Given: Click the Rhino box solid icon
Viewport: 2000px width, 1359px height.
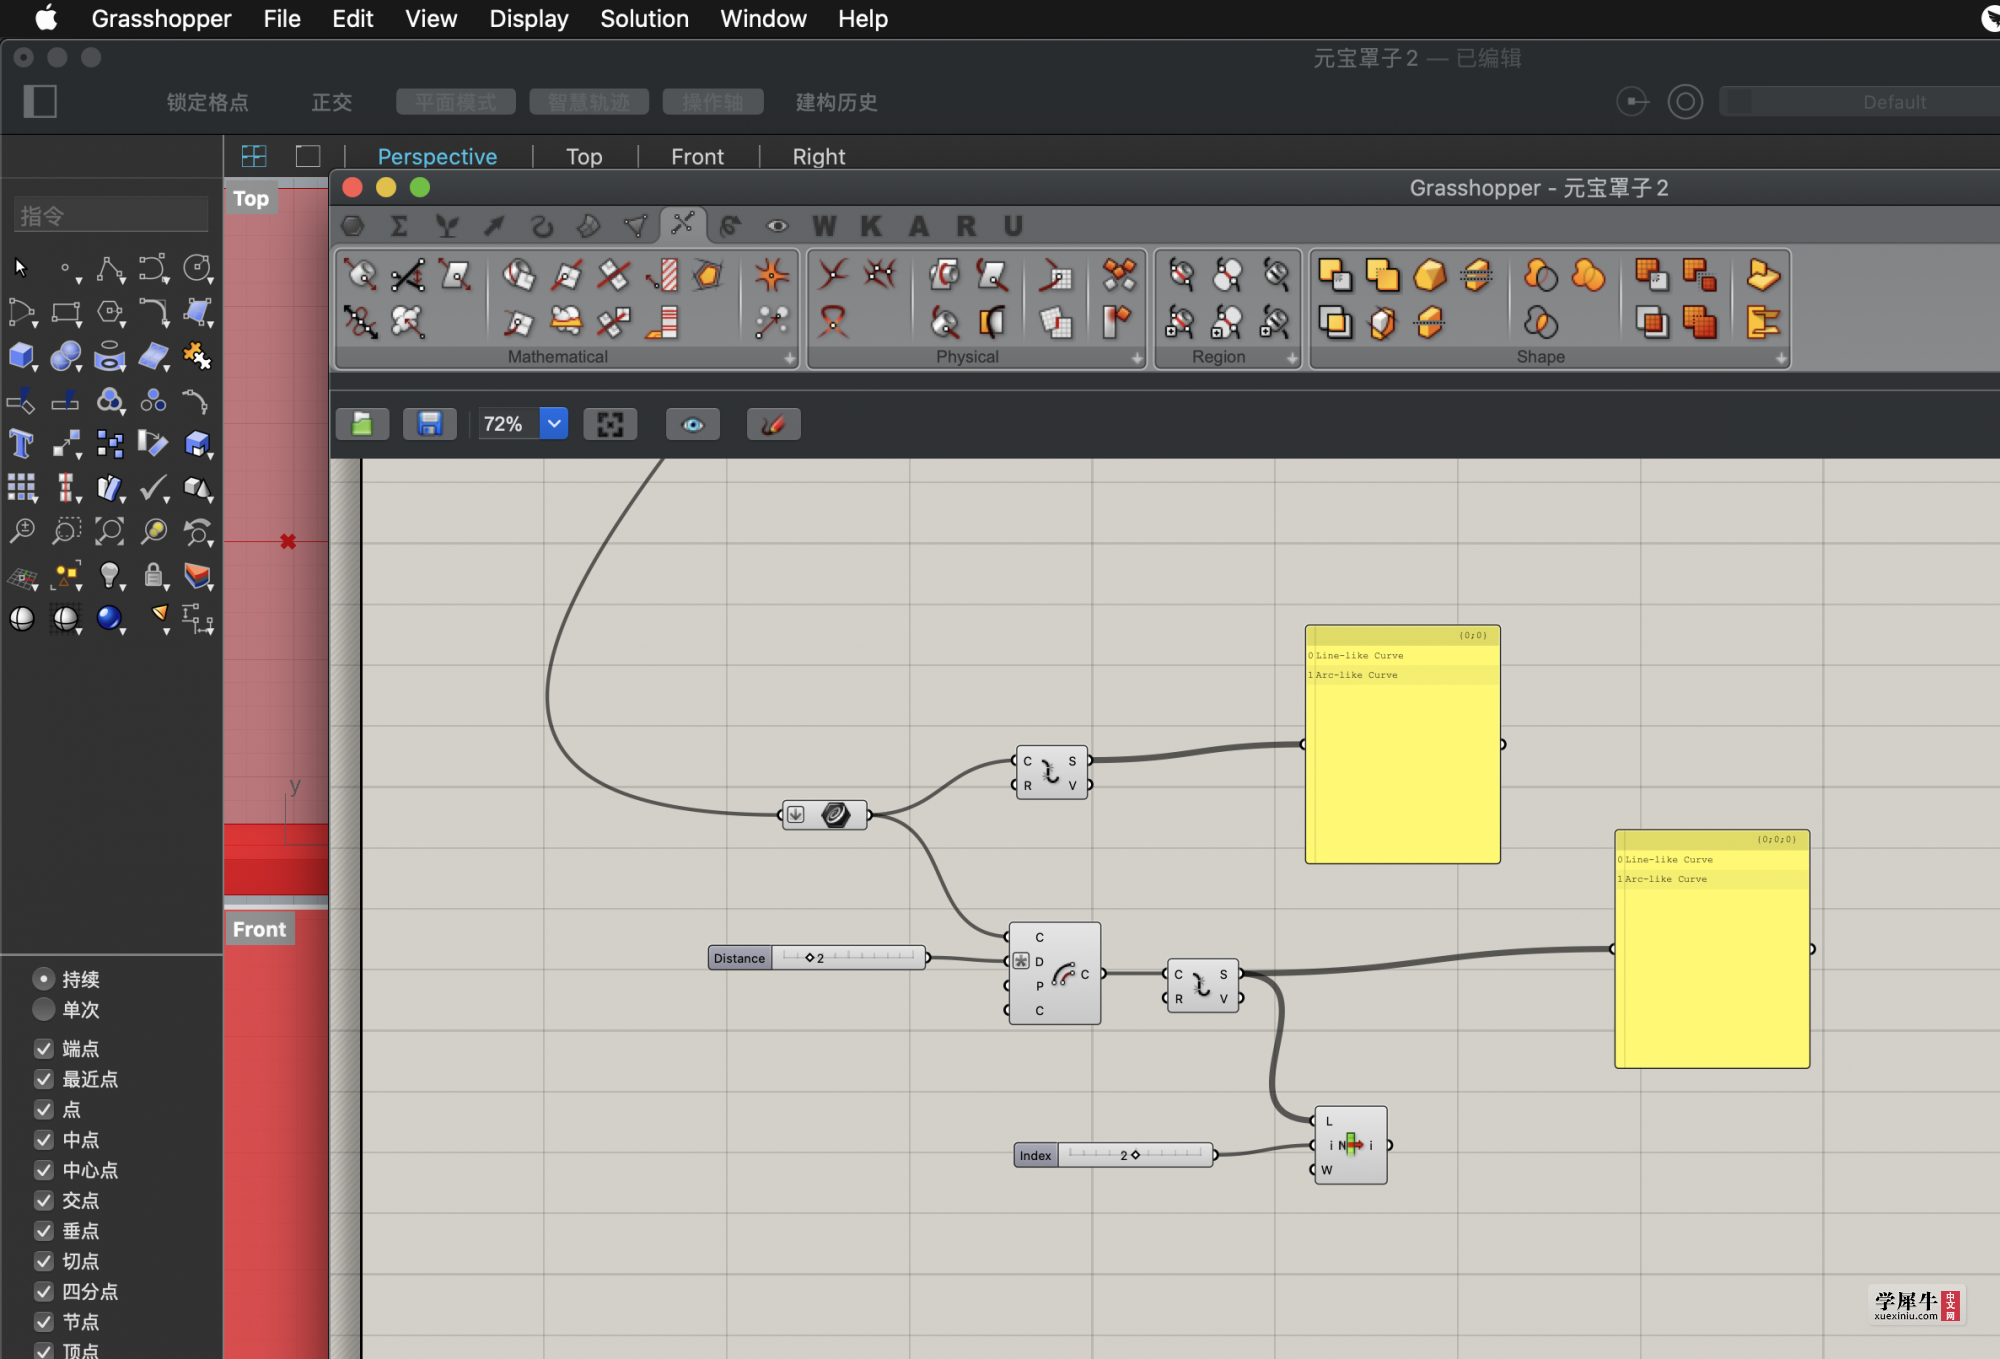Looking at the screenshot, I should tap(21, 355).
